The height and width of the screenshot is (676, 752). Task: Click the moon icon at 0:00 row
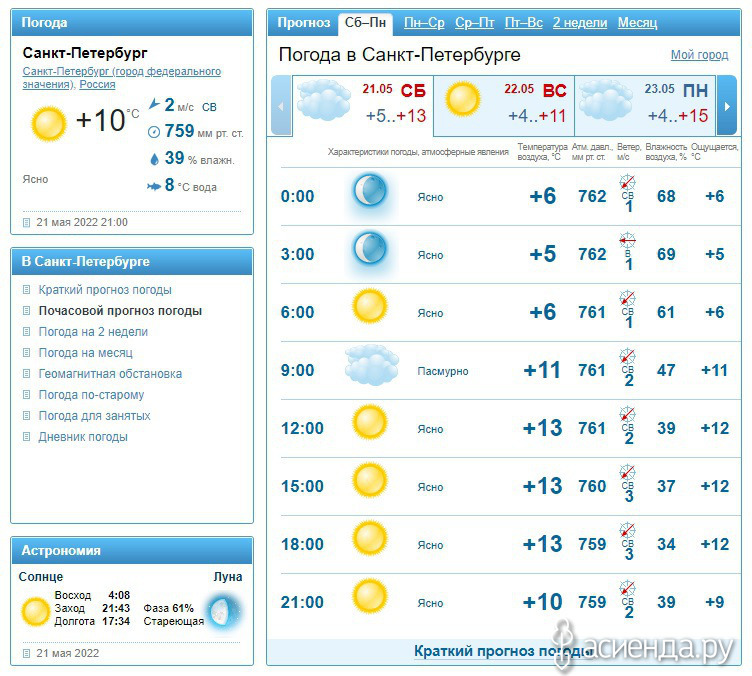pyautogui.click(x=370, y=190)
